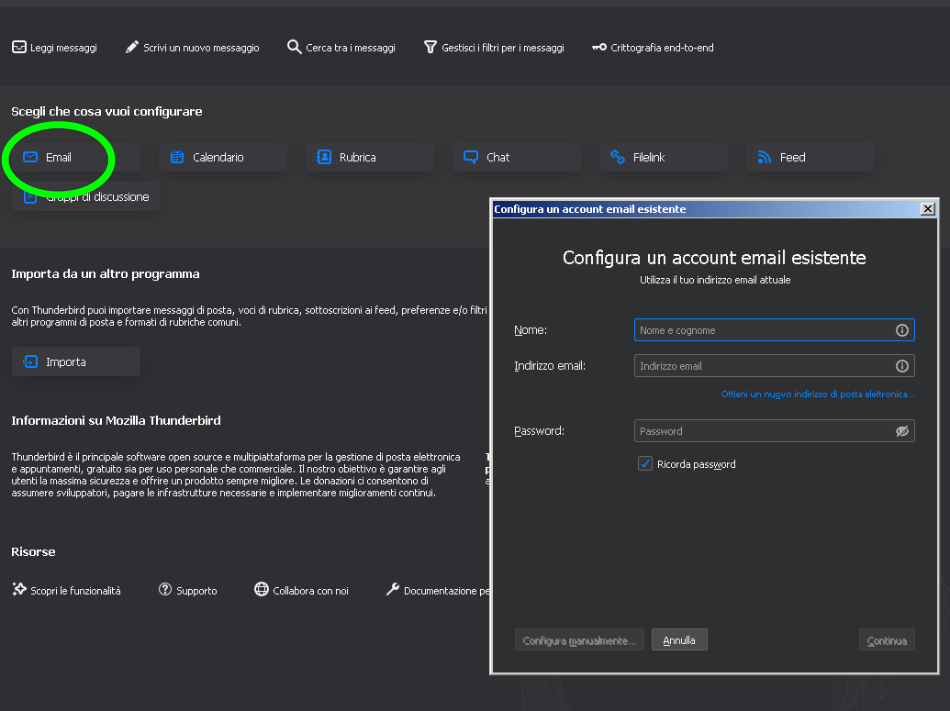Viewport: 950px width, 711px height.
Task: Close the Configura account dialog
Action: click(x=927, y=209)
